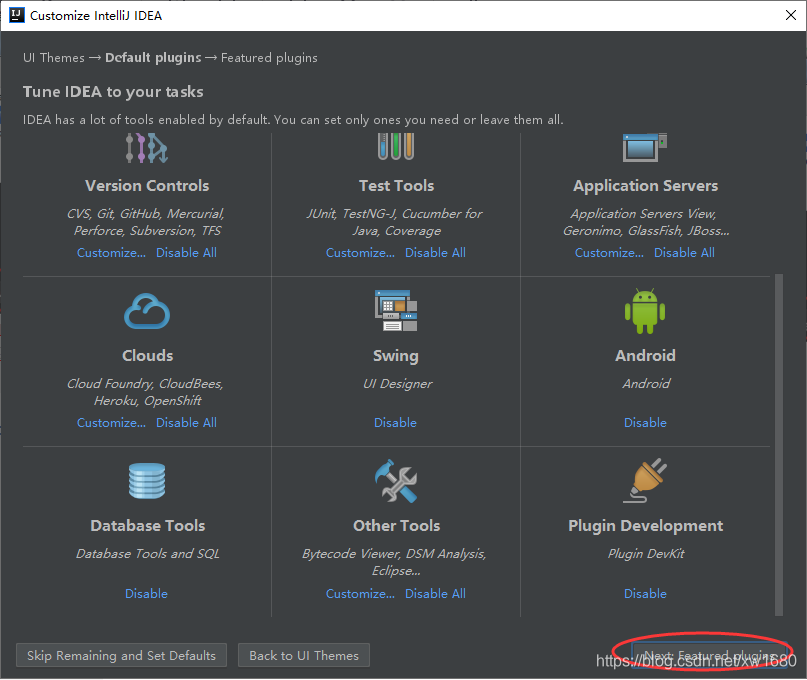Click the Test Tools test-tube icon

tap(396, 147)
